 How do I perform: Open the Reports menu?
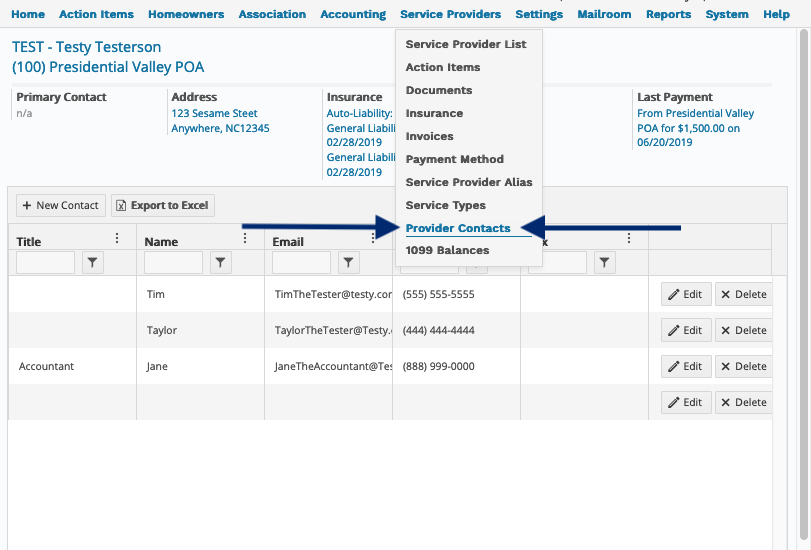tap(668, 14)
